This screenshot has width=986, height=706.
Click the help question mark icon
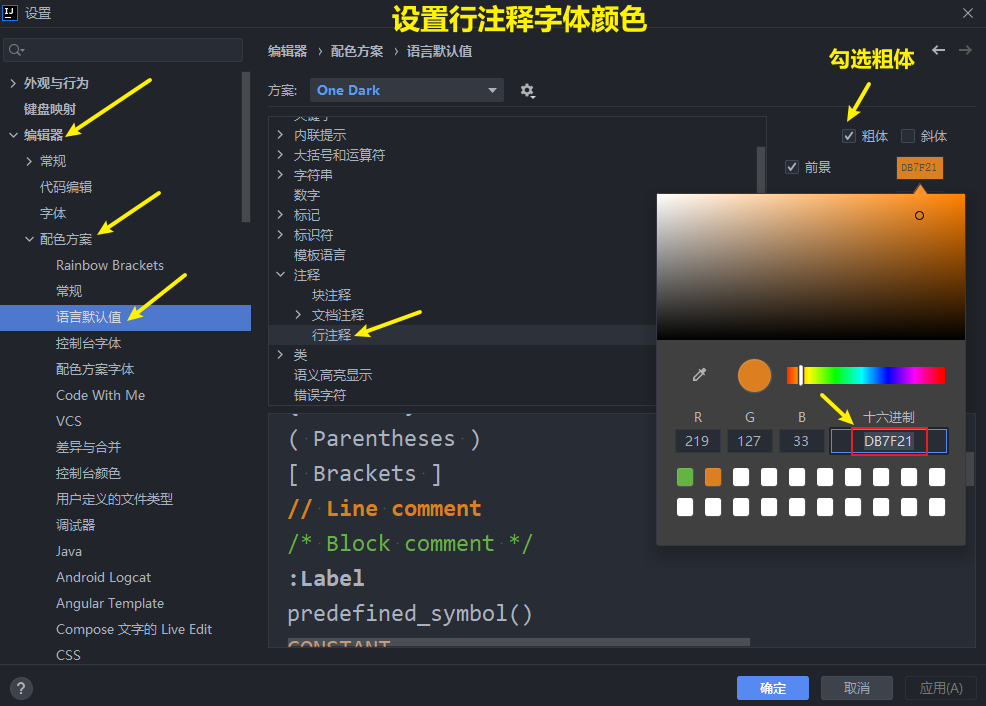(x=21, y=688)
